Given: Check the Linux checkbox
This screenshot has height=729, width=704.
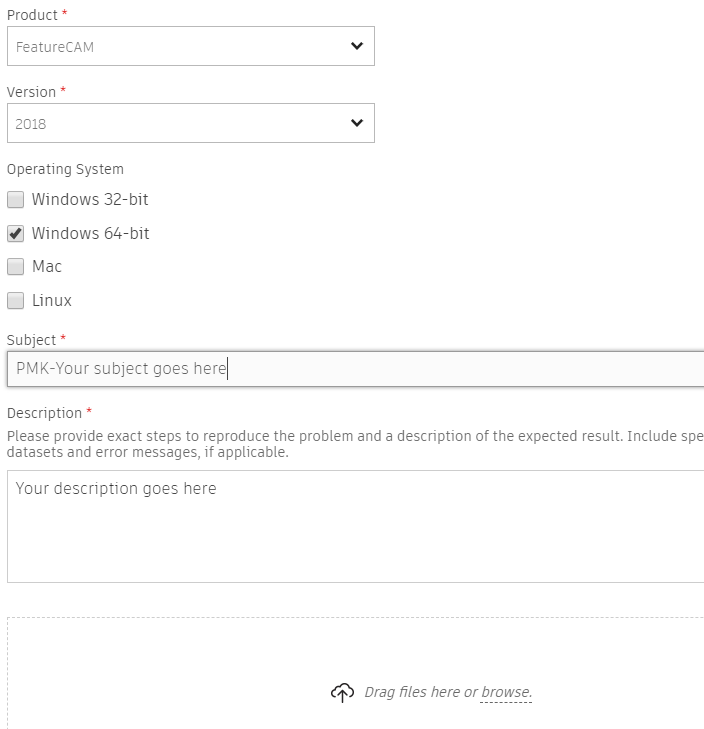Looking at the screenshot, I should click(x=15, y=300).
